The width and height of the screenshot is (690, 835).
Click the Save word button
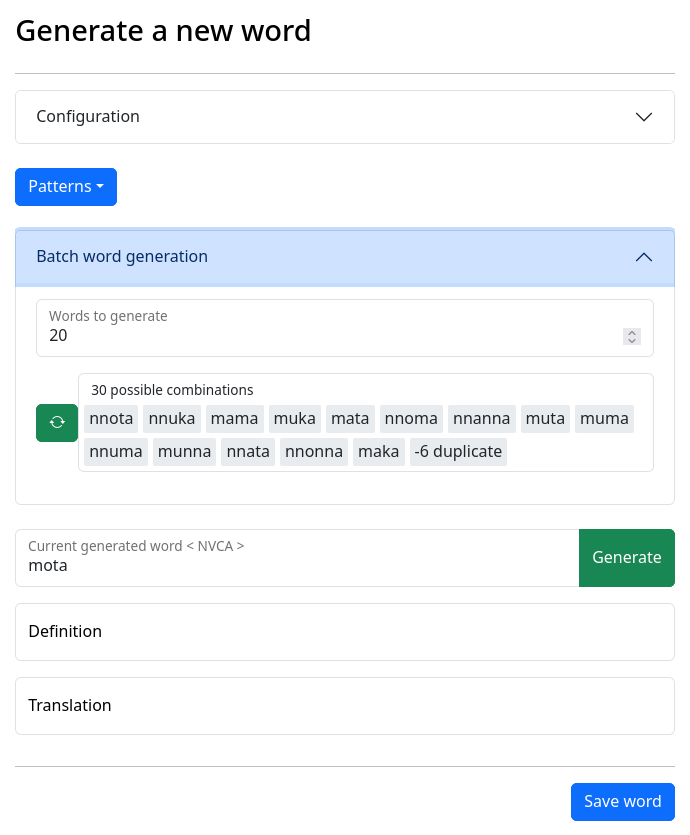point(622,801)
